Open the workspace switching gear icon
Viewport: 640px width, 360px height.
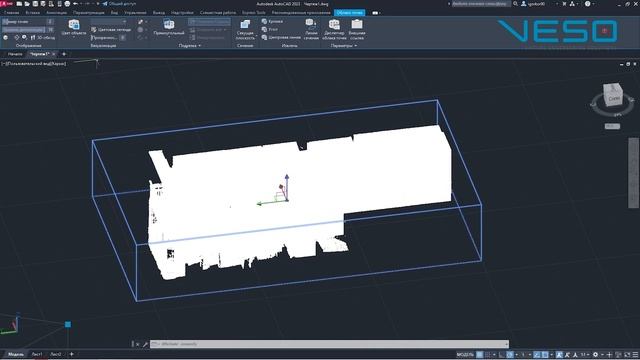click(595, 354)
